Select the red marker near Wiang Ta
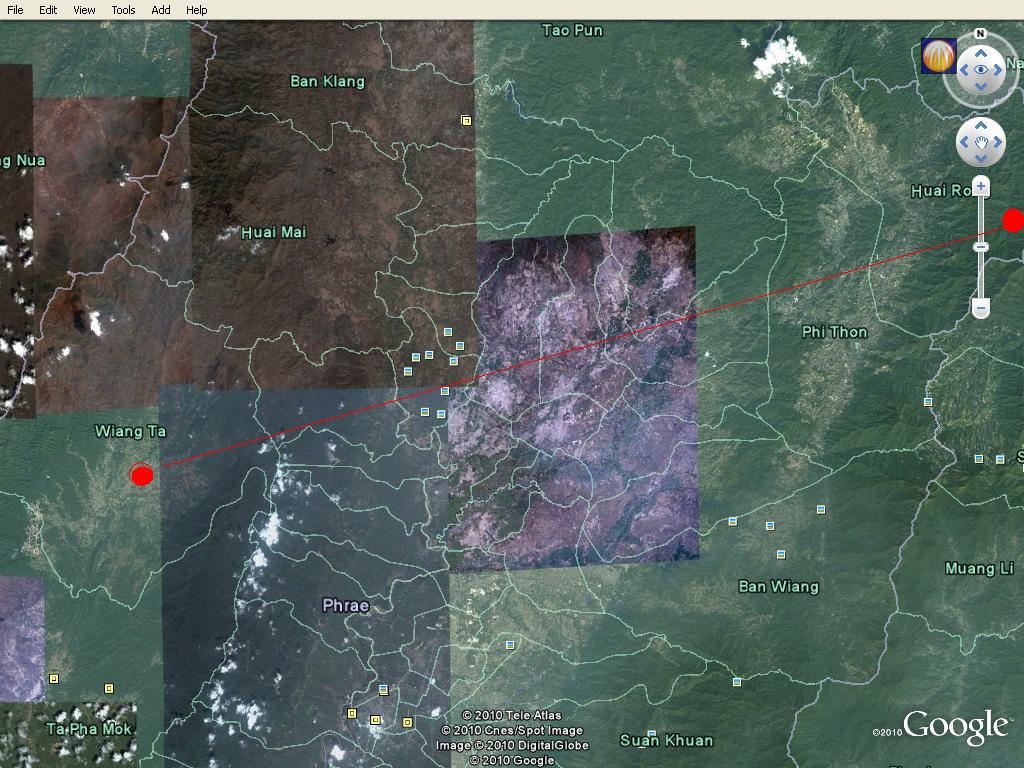The height and width of the screenshot is (768, 1024). tap(142, 475)
